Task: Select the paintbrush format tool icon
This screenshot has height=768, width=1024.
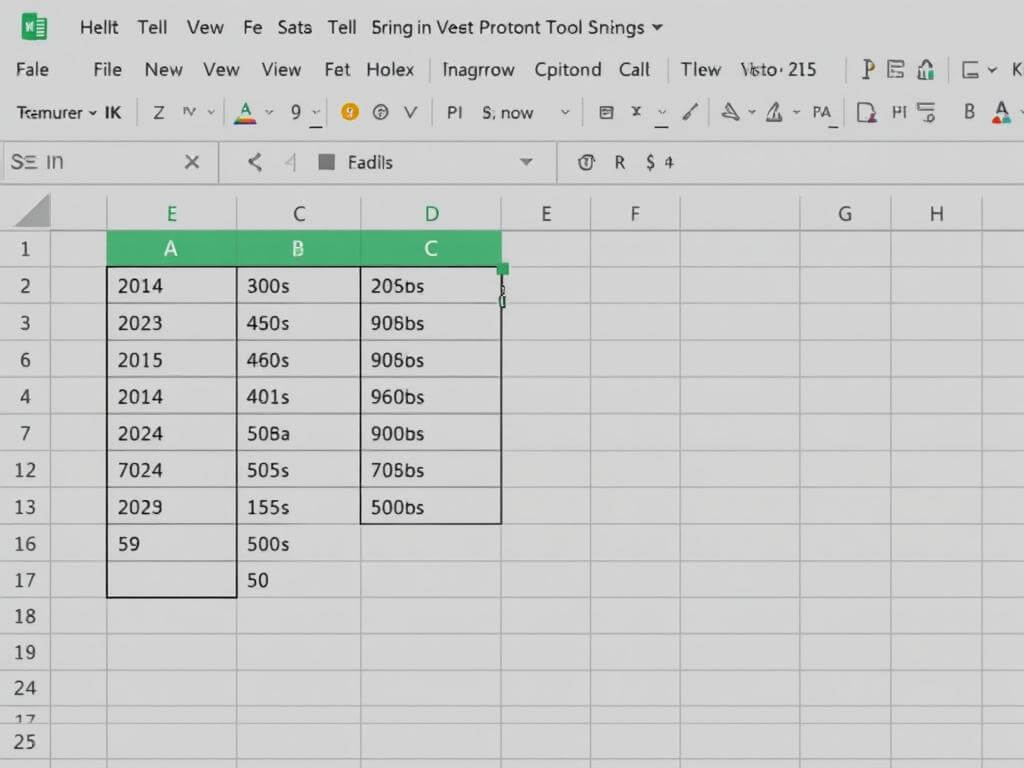Action: 689,112
